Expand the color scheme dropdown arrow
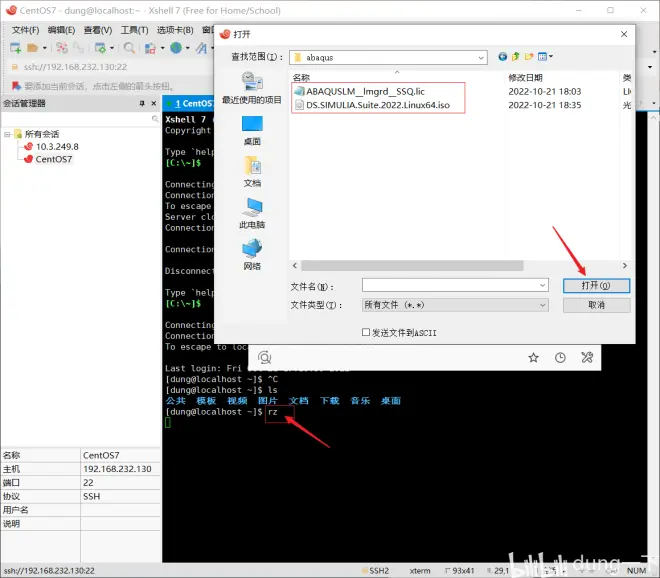The width and height of the screenshot is (660, 578). (162, 48)
